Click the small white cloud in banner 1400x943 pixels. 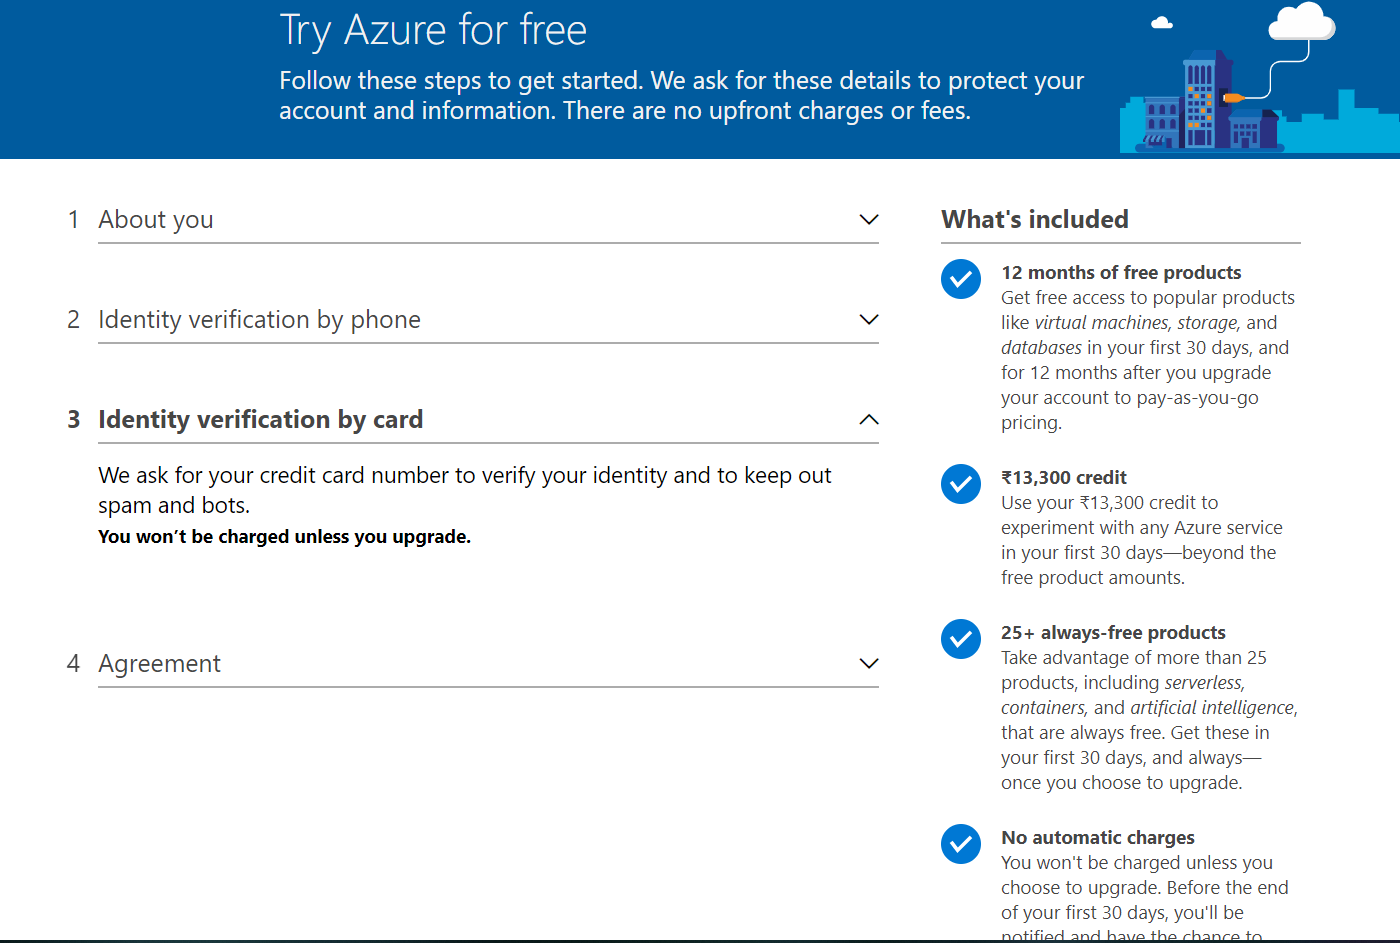pos(1162,23)
